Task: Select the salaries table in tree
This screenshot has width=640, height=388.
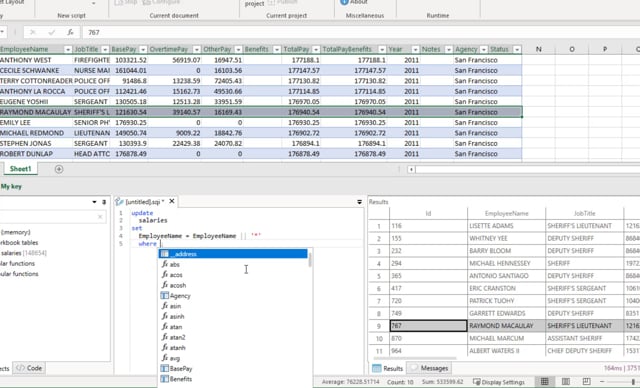Action: click(x=23, y=253)
